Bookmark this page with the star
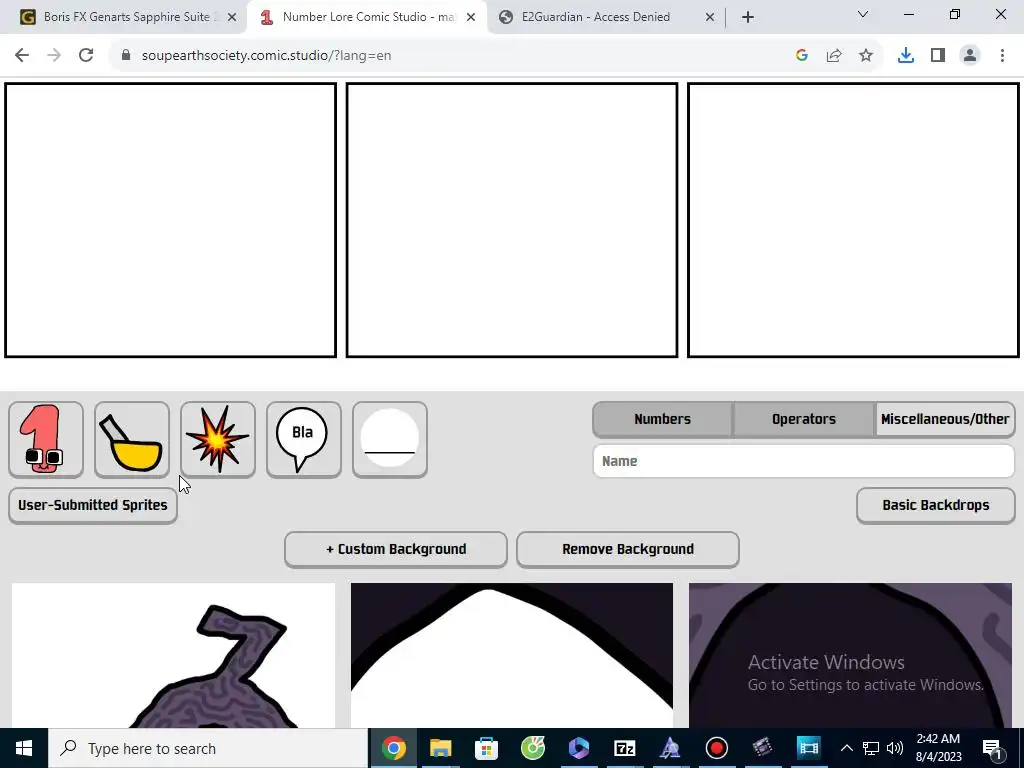The height and width of the screenshot is (768, 1024). pos(866,56)
